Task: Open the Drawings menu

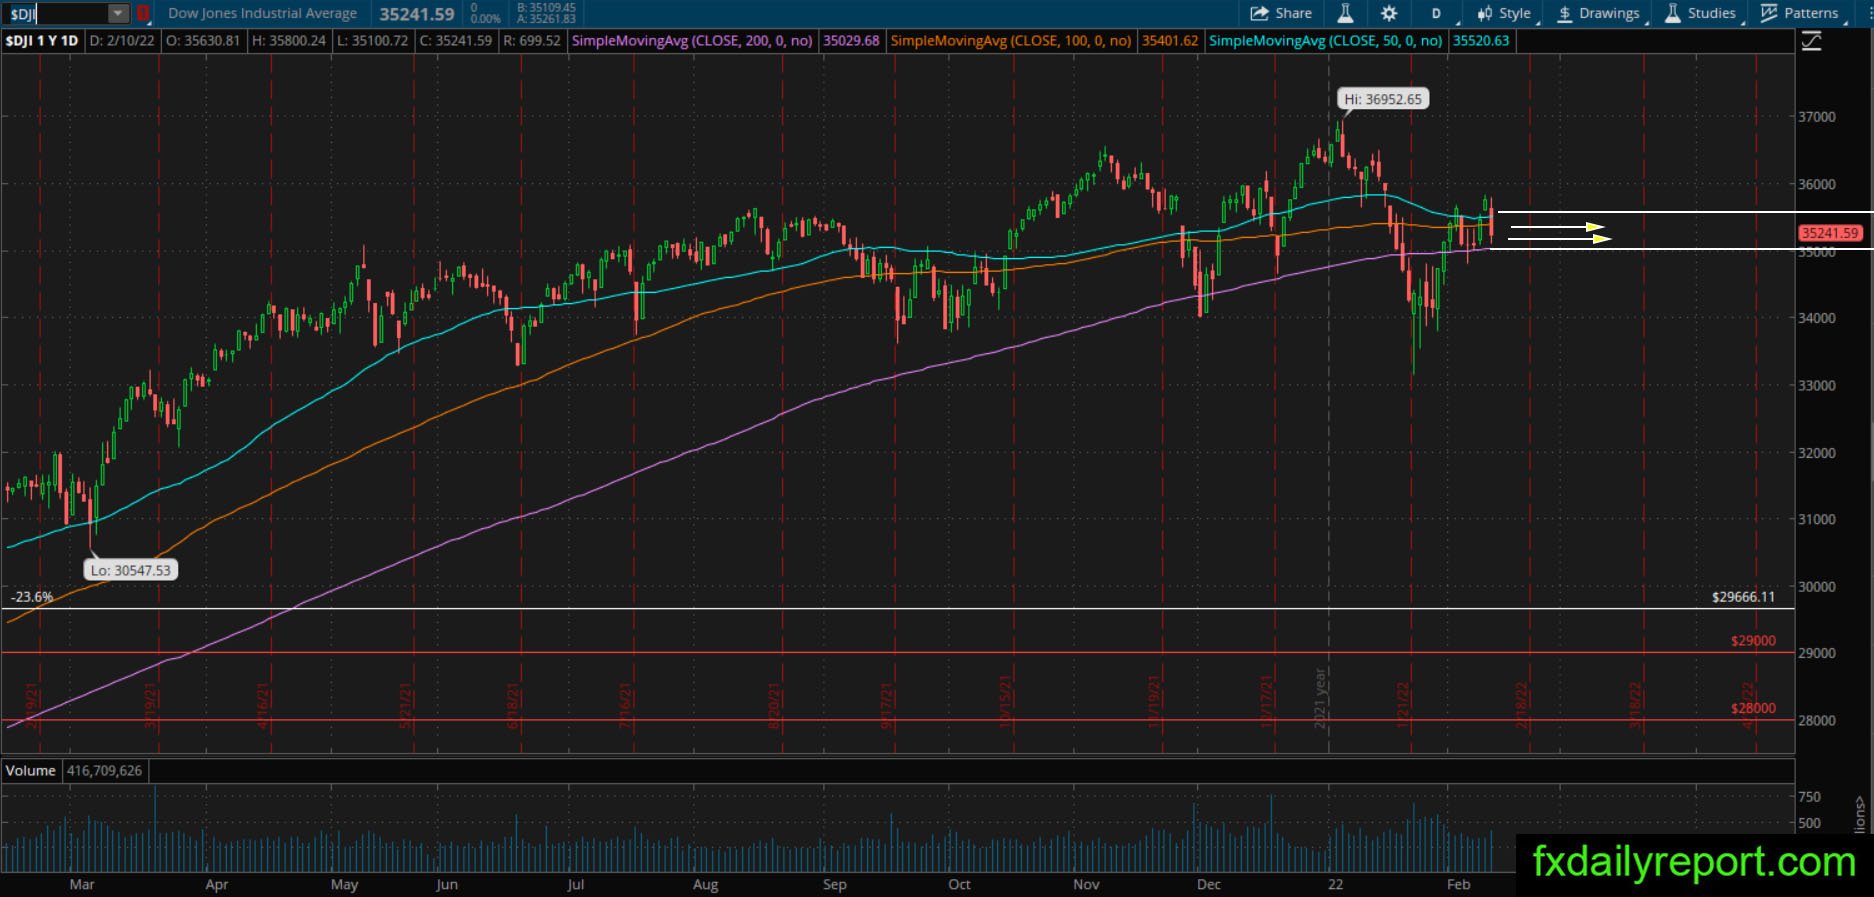Action: tap(1599, 14)
